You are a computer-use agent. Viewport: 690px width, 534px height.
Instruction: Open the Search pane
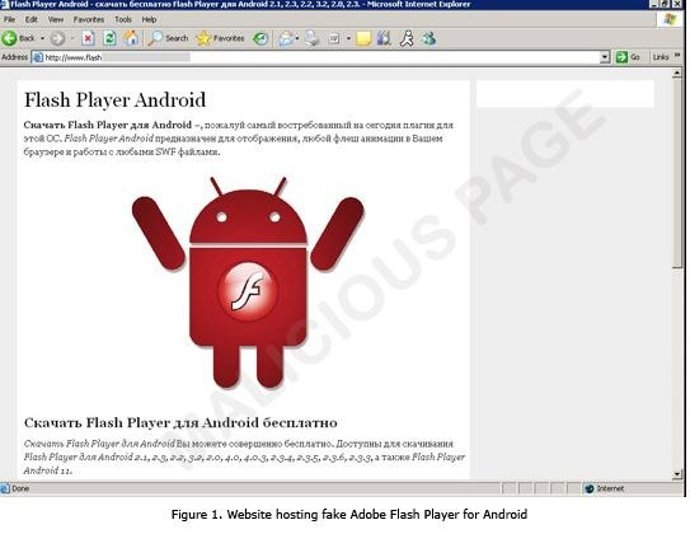[168, 39]
